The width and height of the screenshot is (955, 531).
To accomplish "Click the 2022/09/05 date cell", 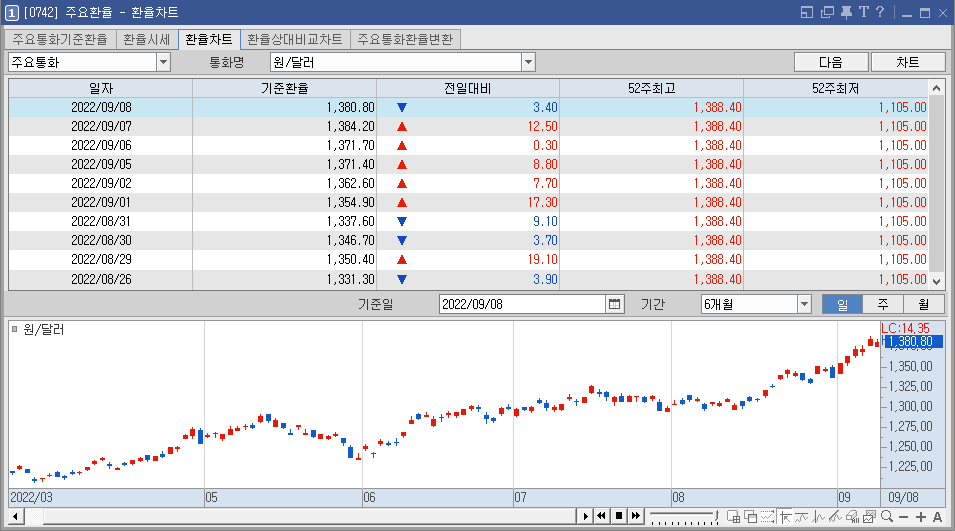I will click(x=100, y=164).
